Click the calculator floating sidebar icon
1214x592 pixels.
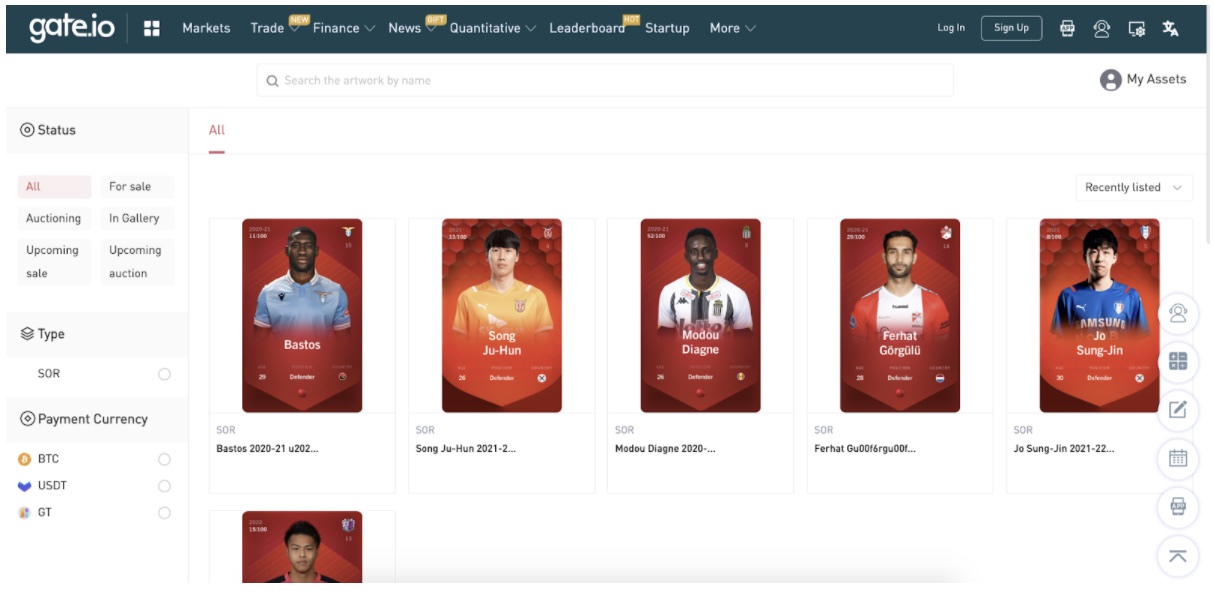click(1178, 362)
